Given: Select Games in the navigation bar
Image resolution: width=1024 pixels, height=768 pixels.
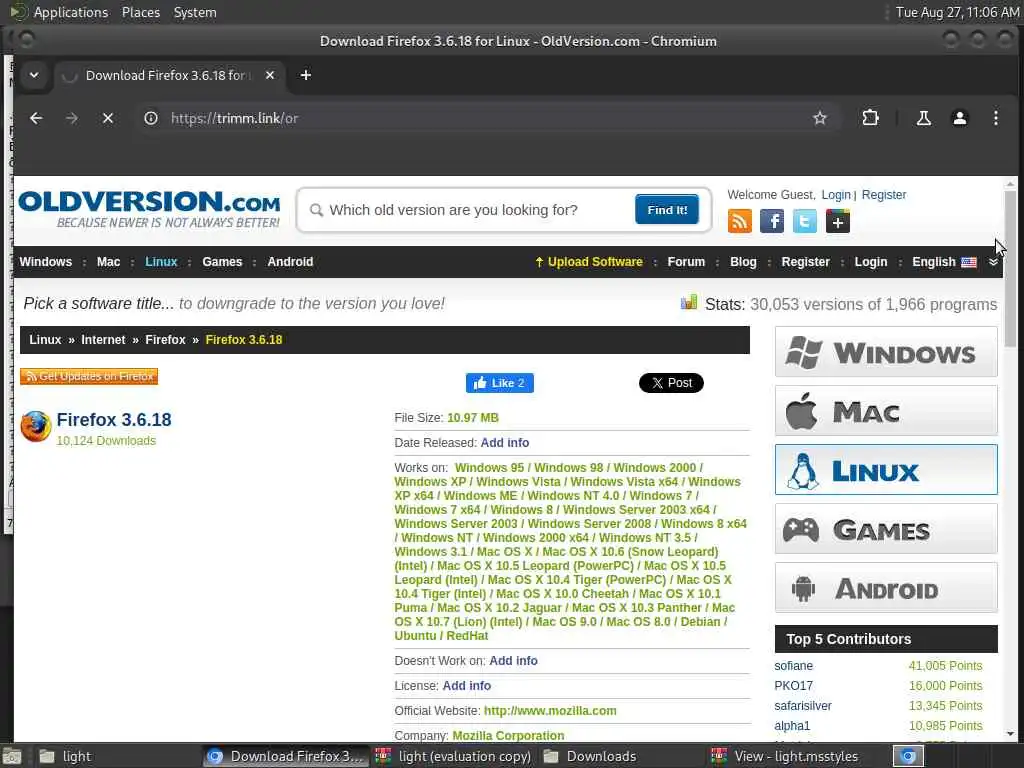Looking at the screenshot, I should point(222,262).
